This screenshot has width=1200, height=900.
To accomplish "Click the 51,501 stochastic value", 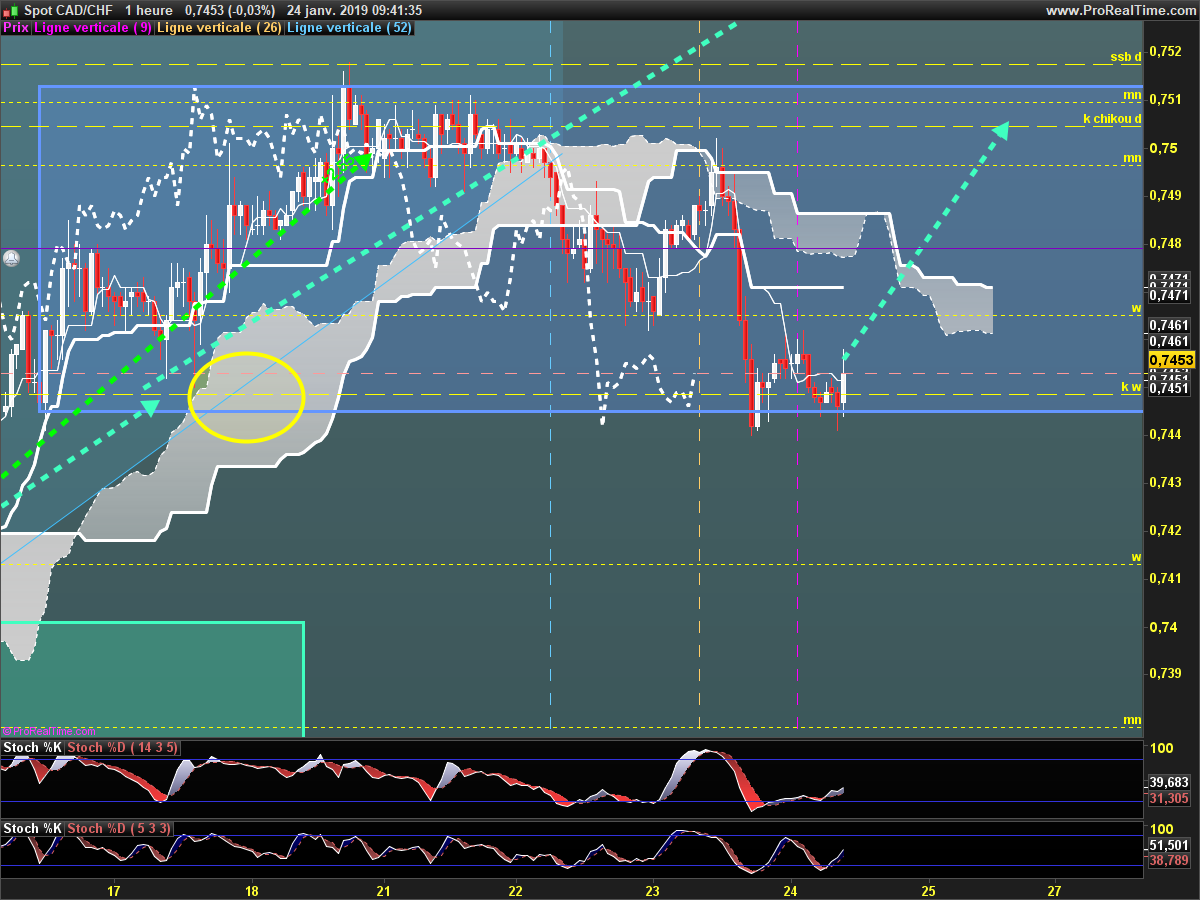I will click(x=1169, y=845).
